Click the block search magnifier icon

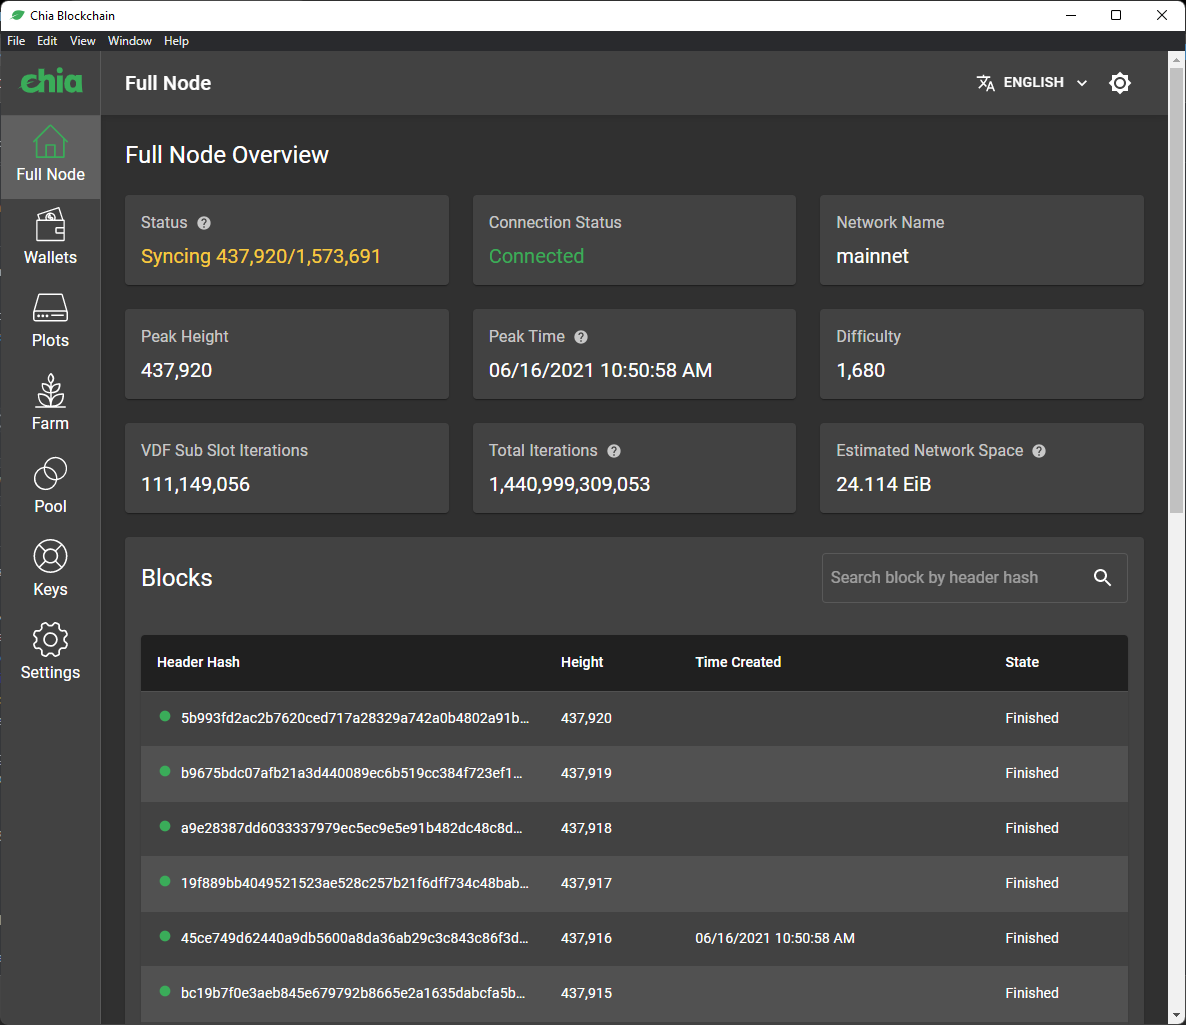point(1102,578)
